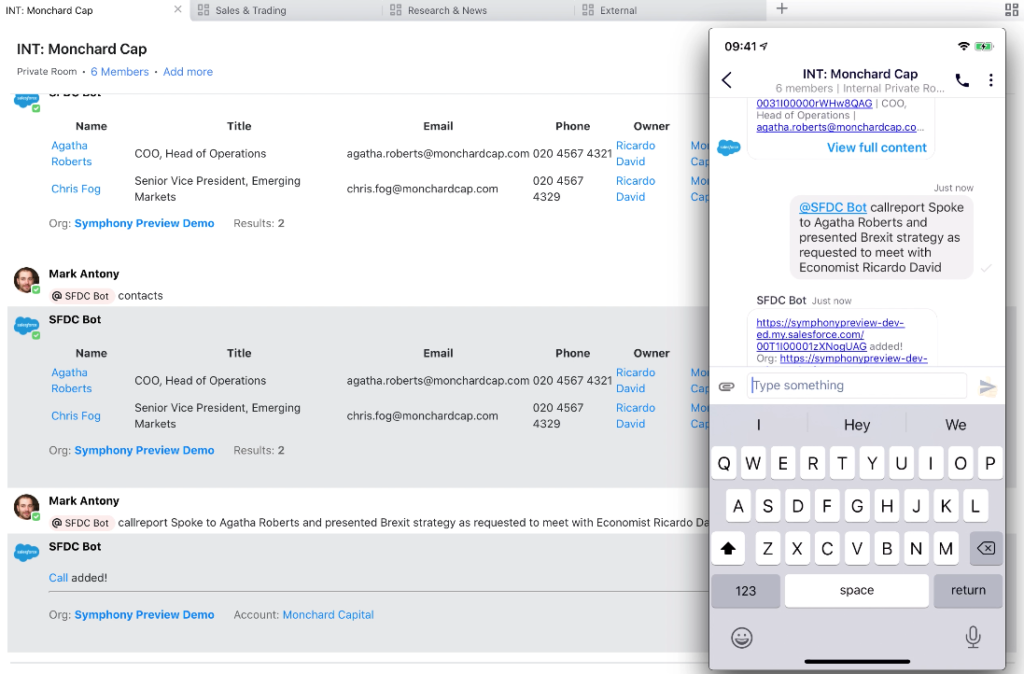Tap the Z key on the keyboard
This screenshot has height=674, width=1024.
(x=767, y=549)
